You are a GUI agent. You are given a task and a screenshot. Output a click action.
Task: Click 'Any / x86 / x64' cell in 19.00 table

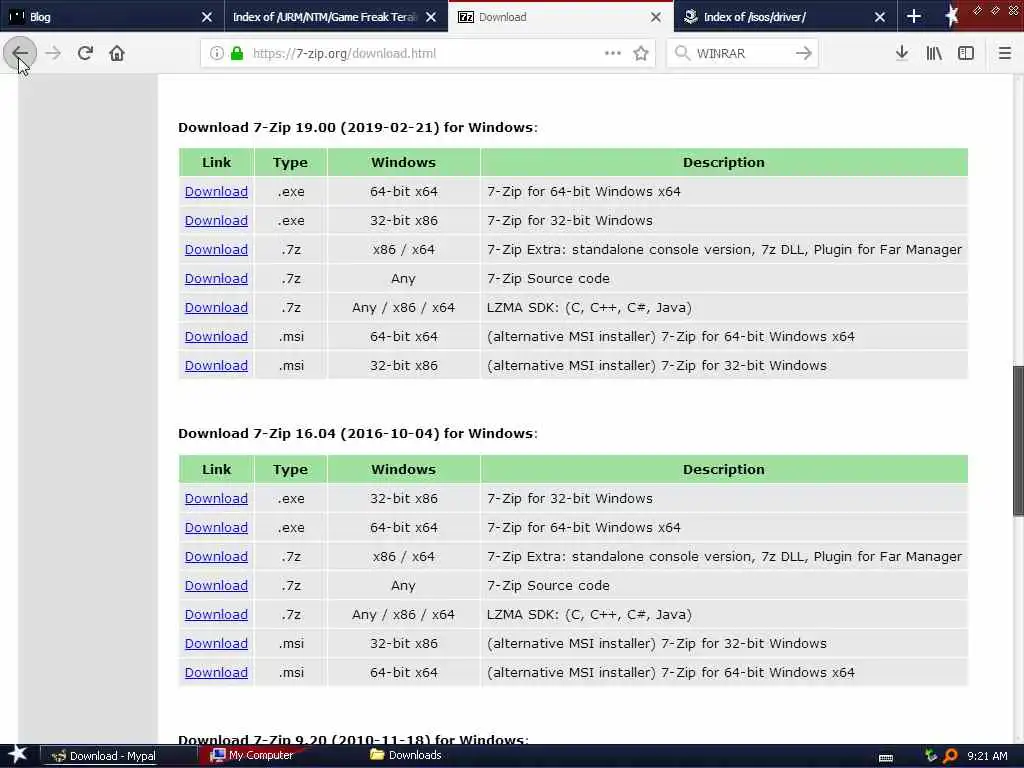point(403,307)
